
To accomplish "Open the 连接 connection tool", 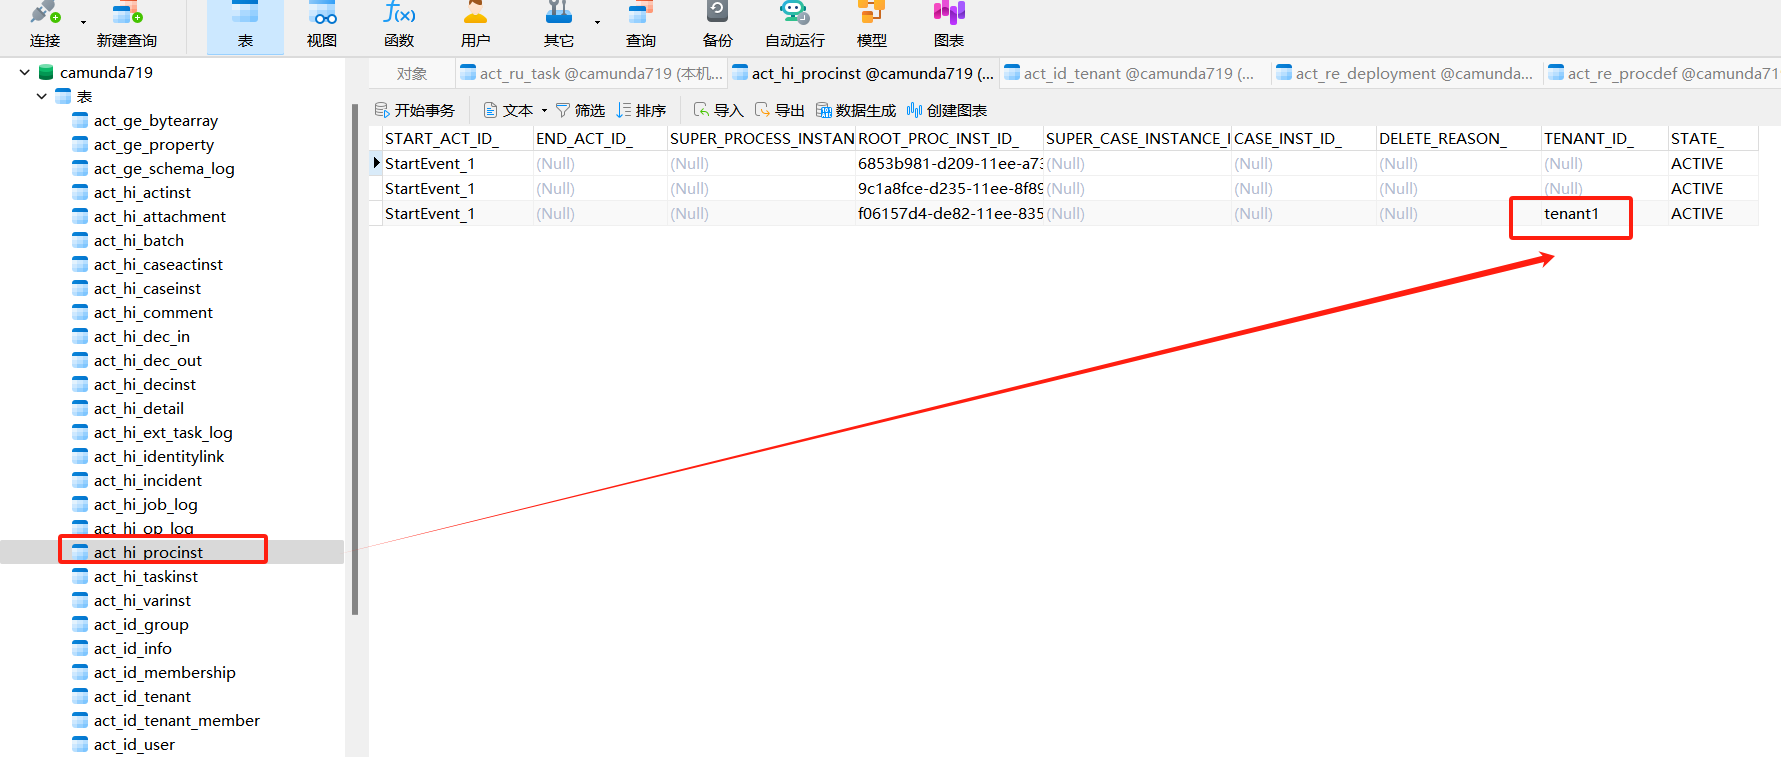I will (45, 26).
